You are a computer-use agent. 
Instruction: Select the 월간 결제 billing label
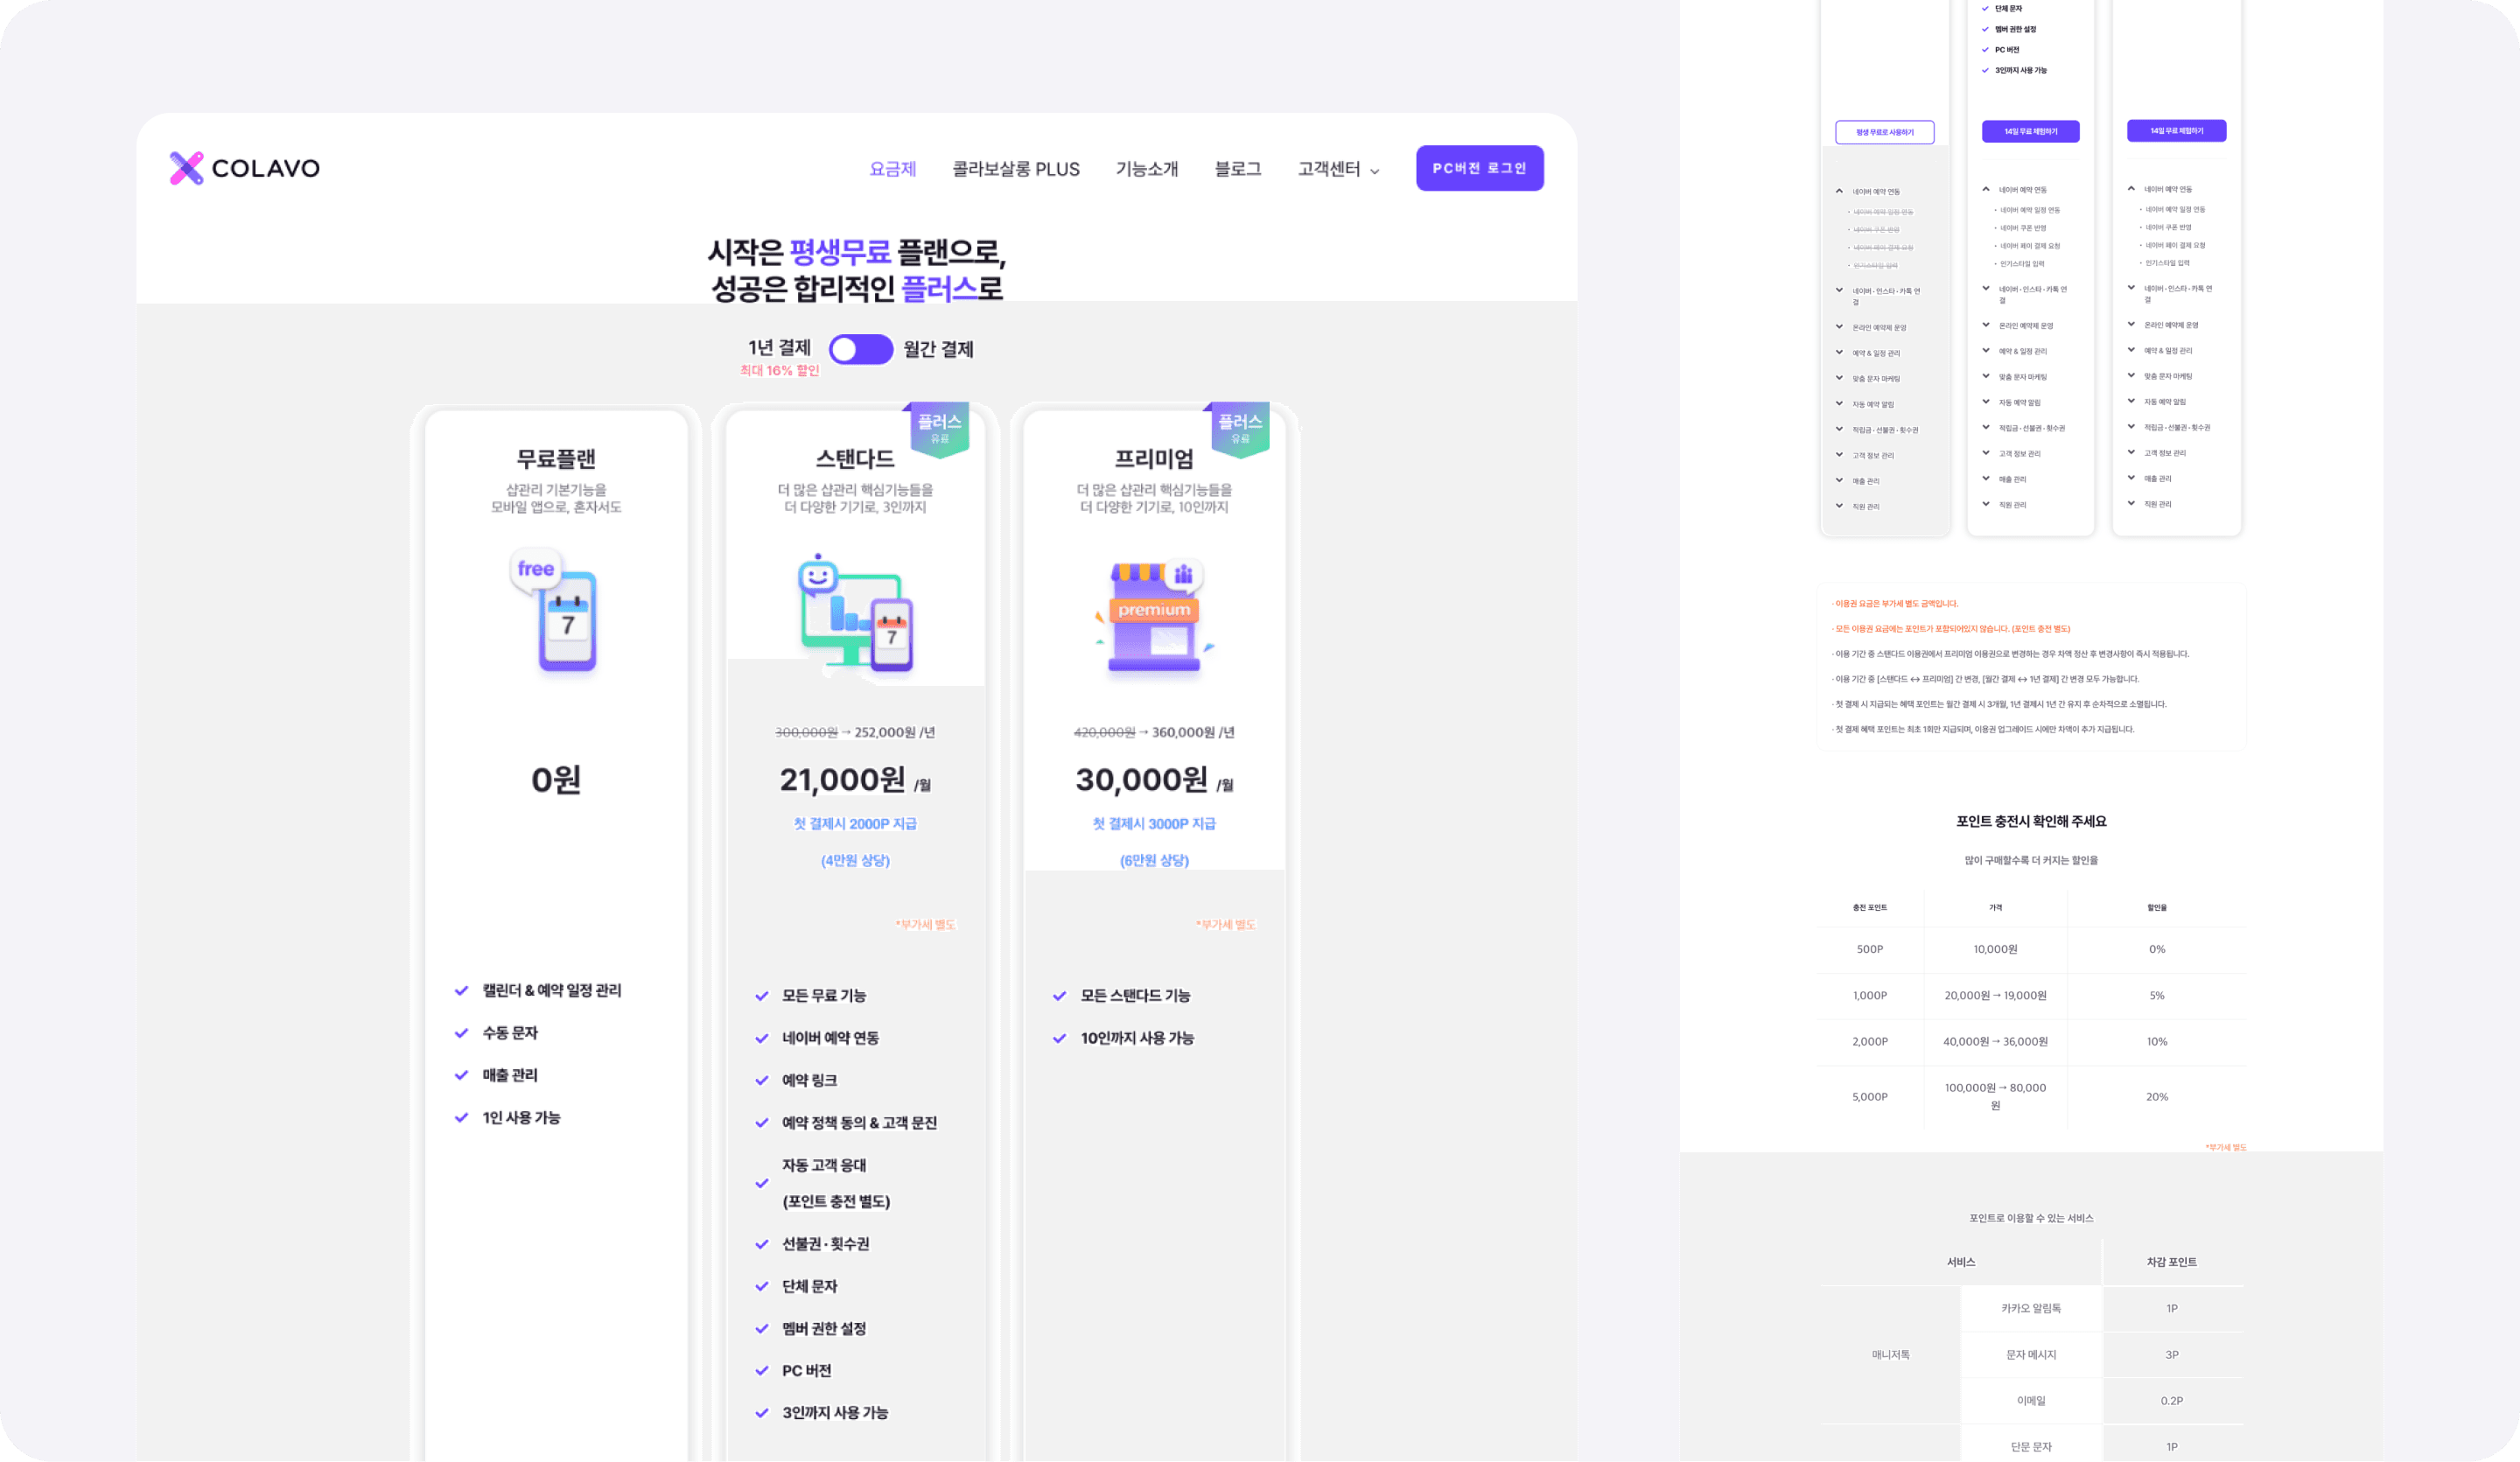point(938,349)
